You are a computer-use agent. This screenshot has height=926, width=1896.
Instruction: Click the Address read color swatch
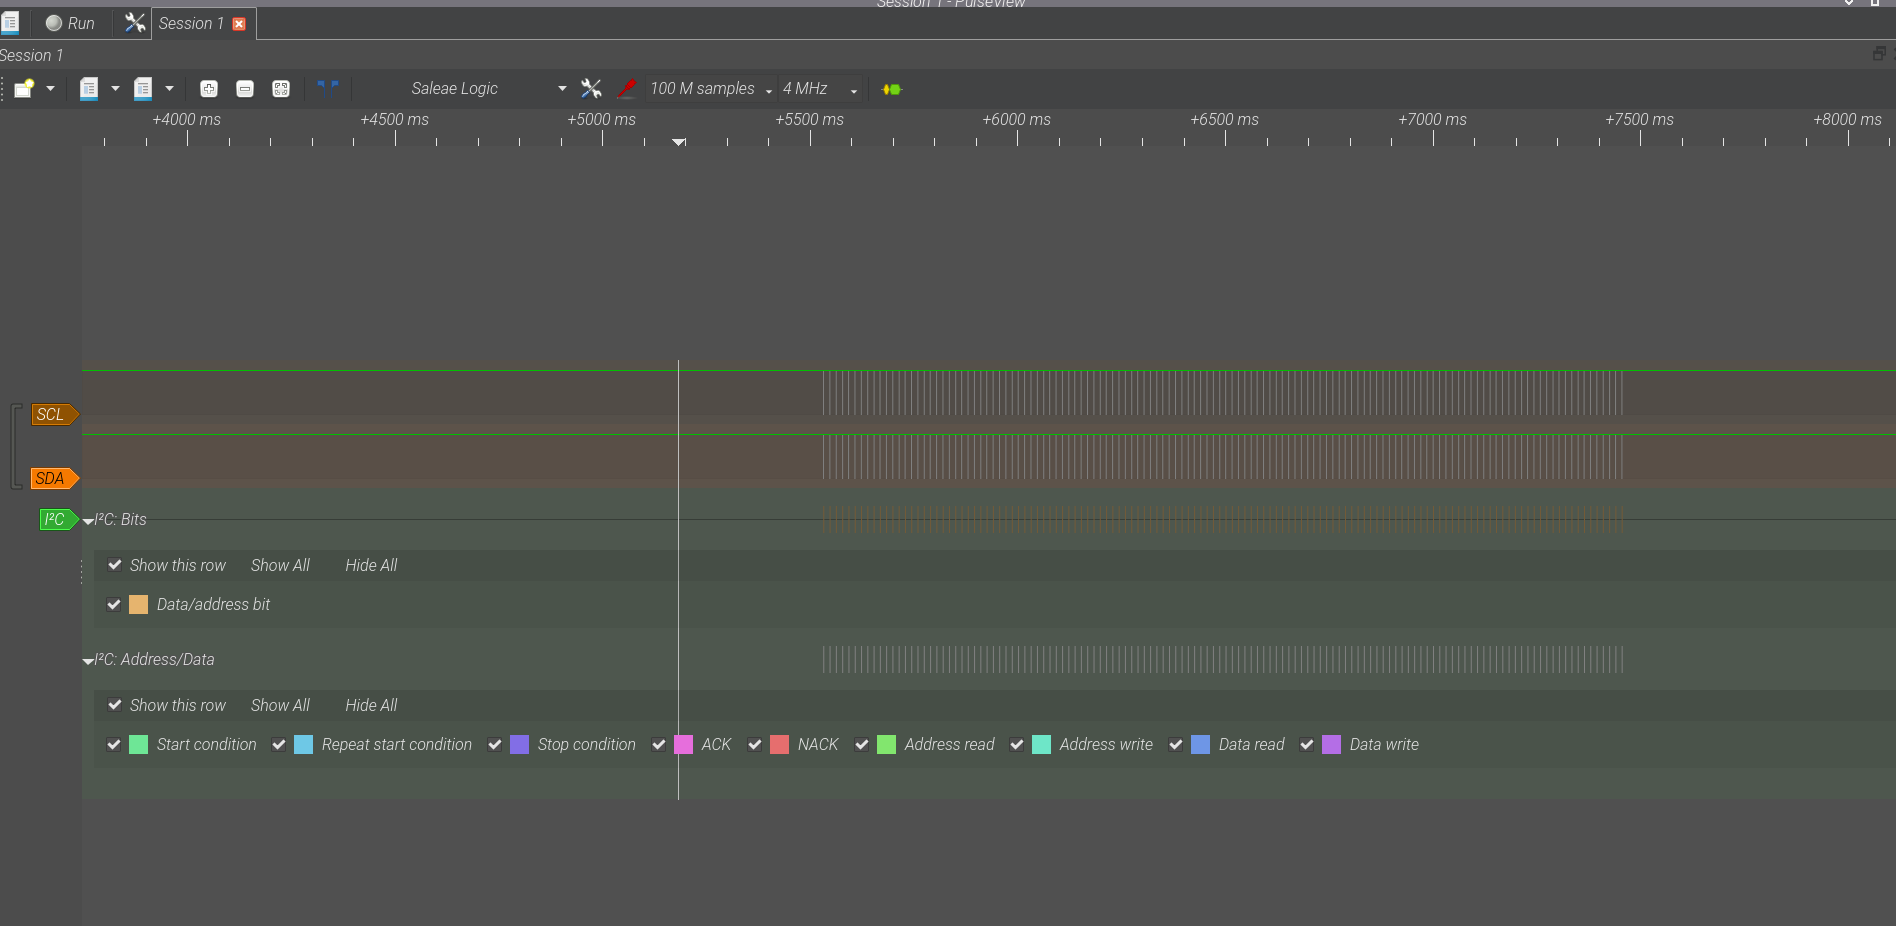pyautogui.click(x=886, y=744)
